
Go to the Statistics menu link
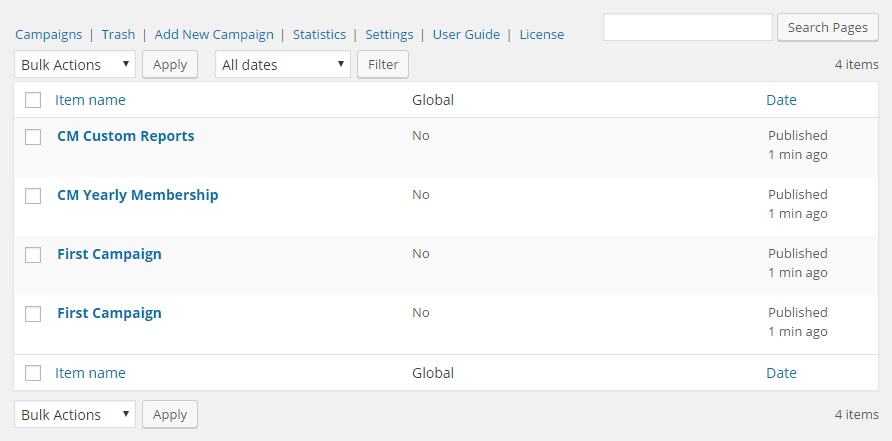point(319,35)
